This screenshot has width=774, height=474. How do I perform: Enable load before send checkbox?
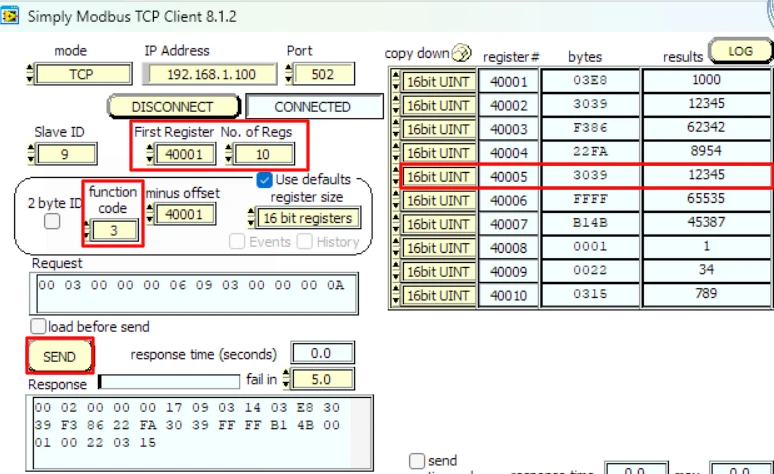point(38,326)
